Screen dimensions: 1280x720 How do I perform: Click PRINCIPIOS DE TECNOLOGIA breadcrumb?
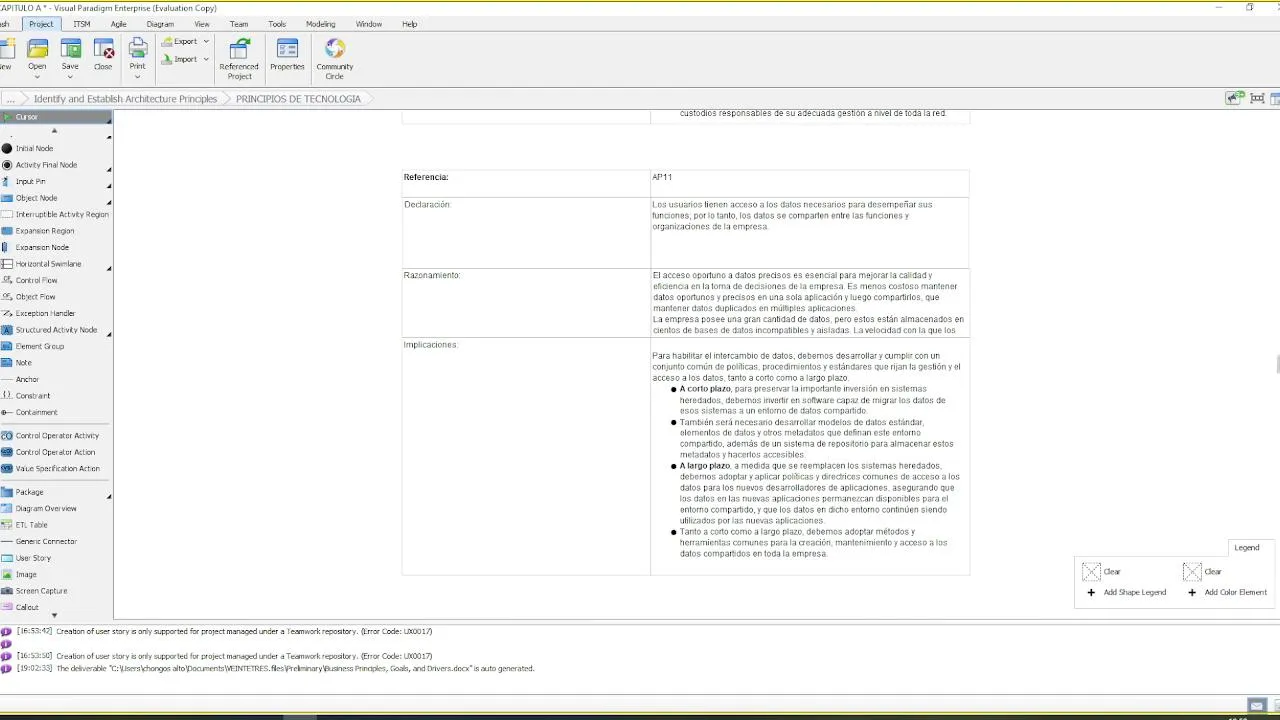[298, 99]
